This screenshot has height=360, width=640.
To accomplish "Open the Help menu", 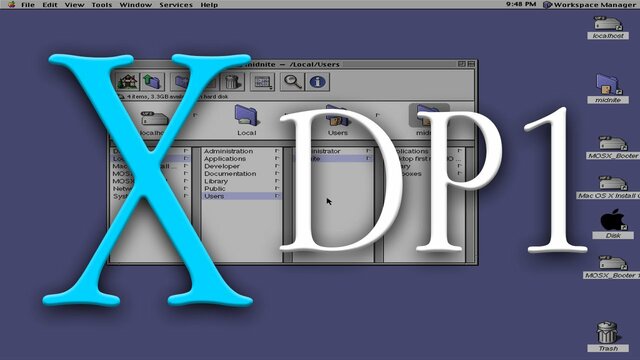I will pyautogui.click(x=209, y=5).
